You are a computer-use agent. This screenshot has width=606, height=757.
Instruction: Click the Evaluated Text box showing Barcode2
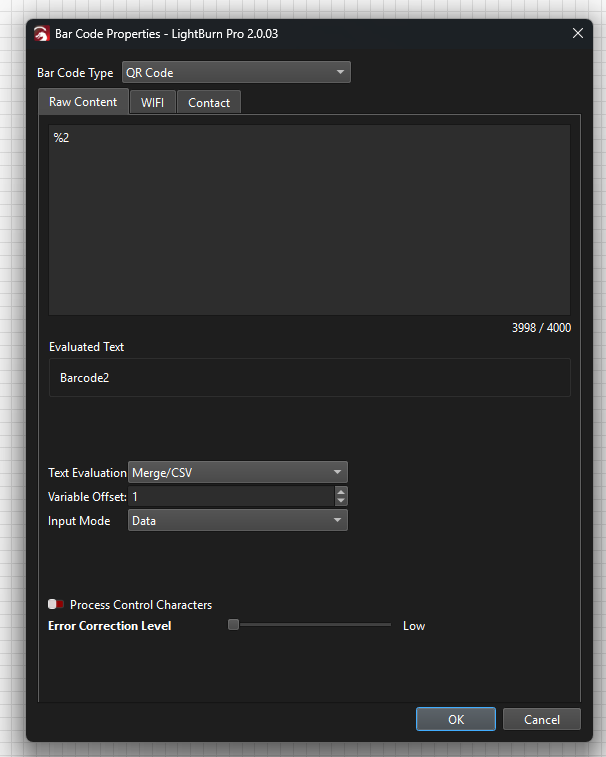309,378
